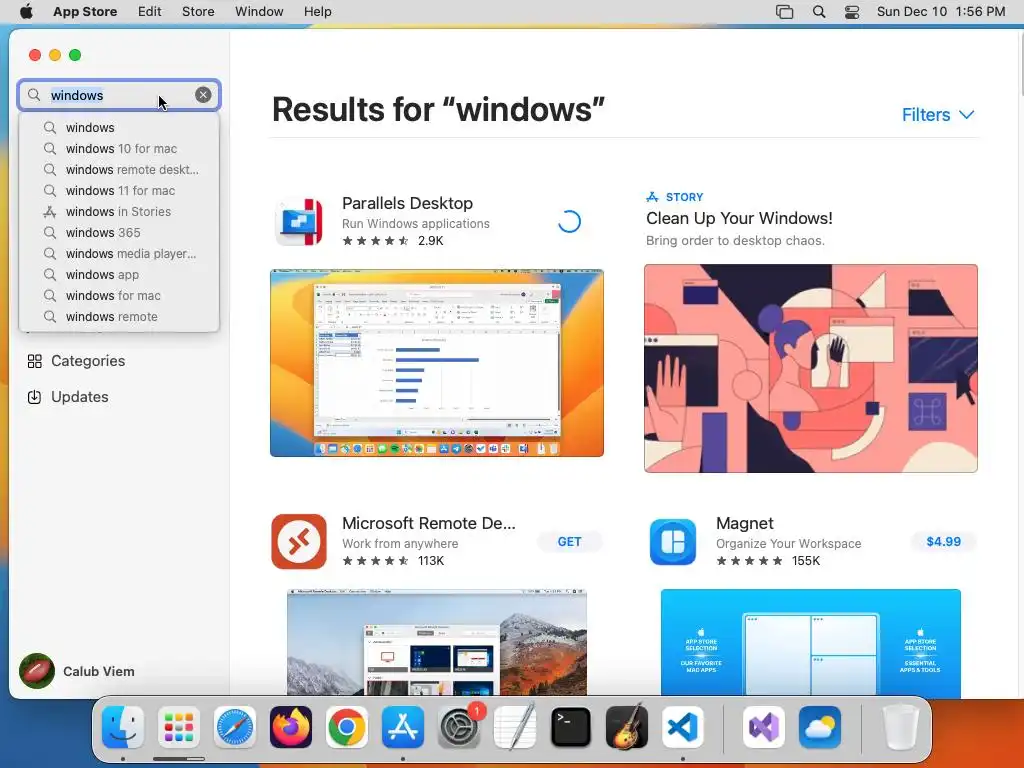Launch Terminal from the Dock
The width and height of the screenshot is (1024, 768).
[571, 727]
